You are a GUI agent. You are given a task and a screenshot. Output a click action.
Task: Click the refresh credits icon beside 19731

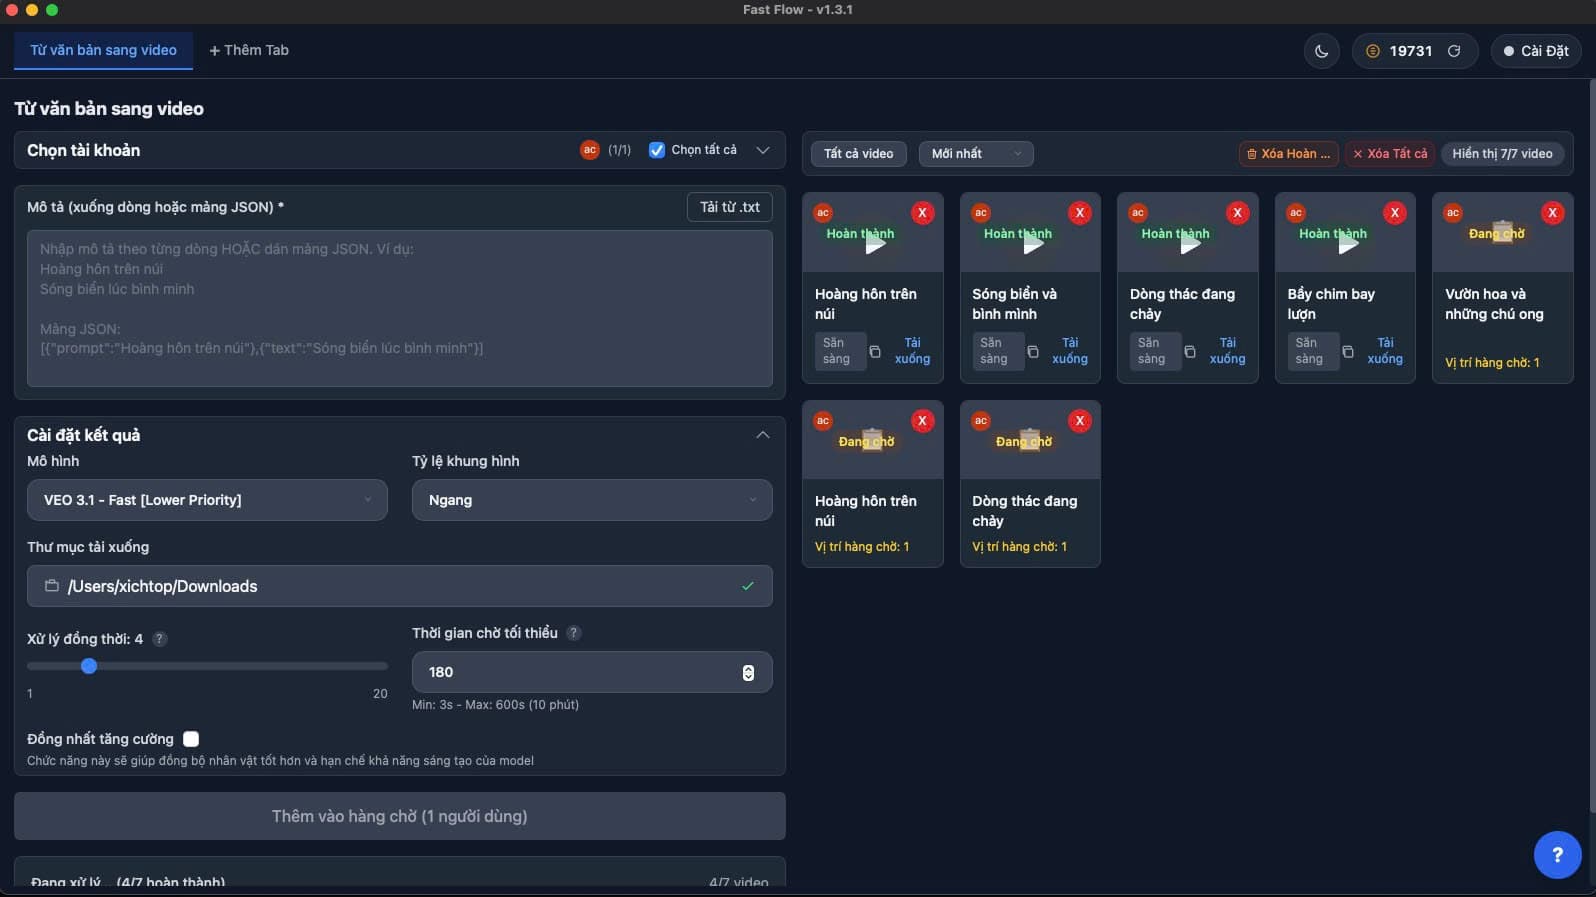click(x=1454, y=51)
